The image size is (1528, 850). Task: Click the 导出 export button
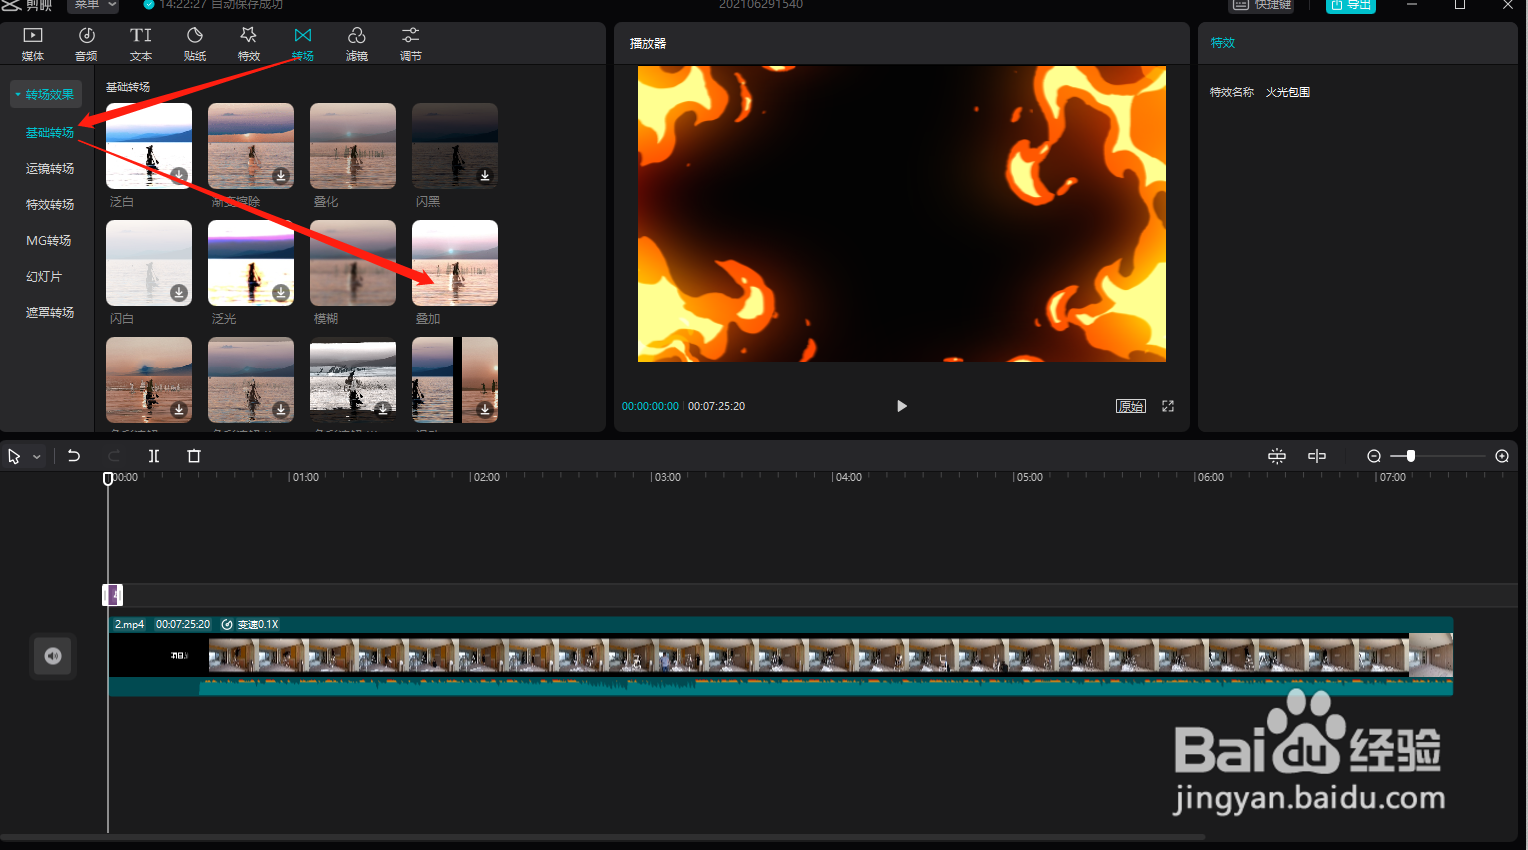pos(1351,5)
